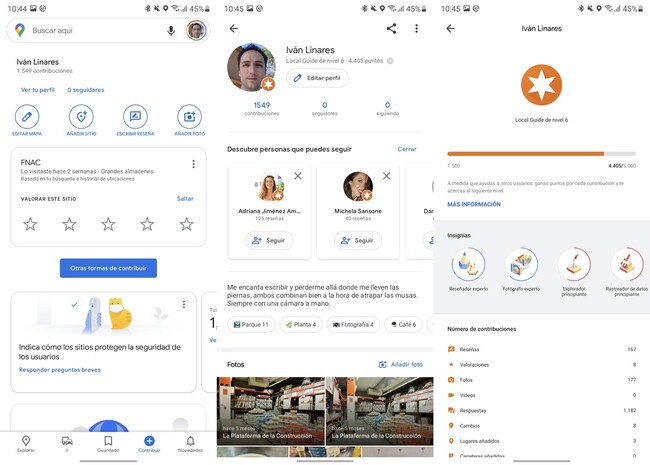
Task: Go back from the profile screen
Action: pyautogui.click(x=234, y=28)
